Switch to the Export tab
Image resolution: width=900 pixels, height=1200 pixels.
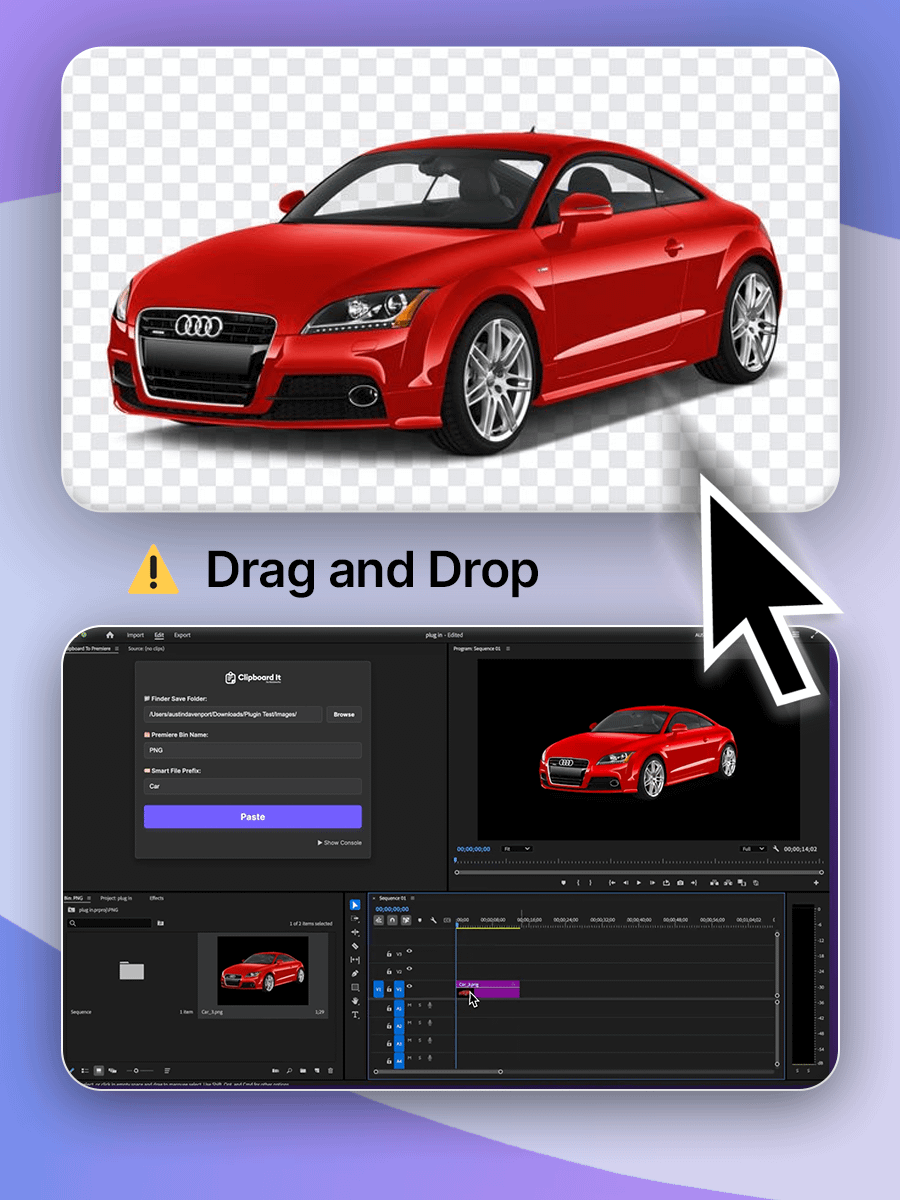(182, 635)
